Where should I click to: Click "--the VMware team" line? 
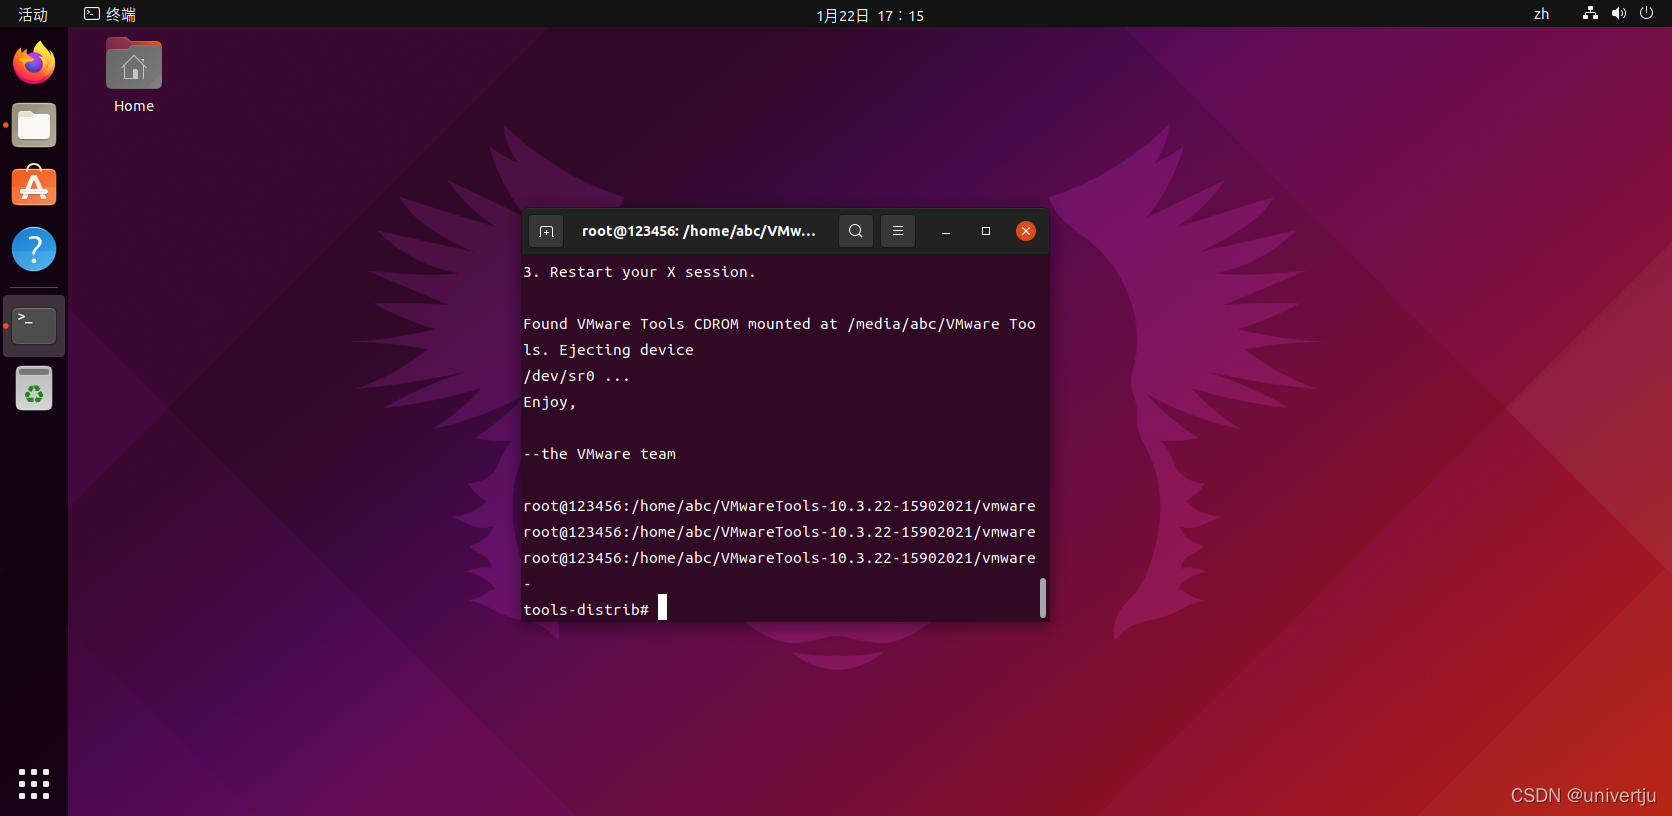[x=600, y=454]
